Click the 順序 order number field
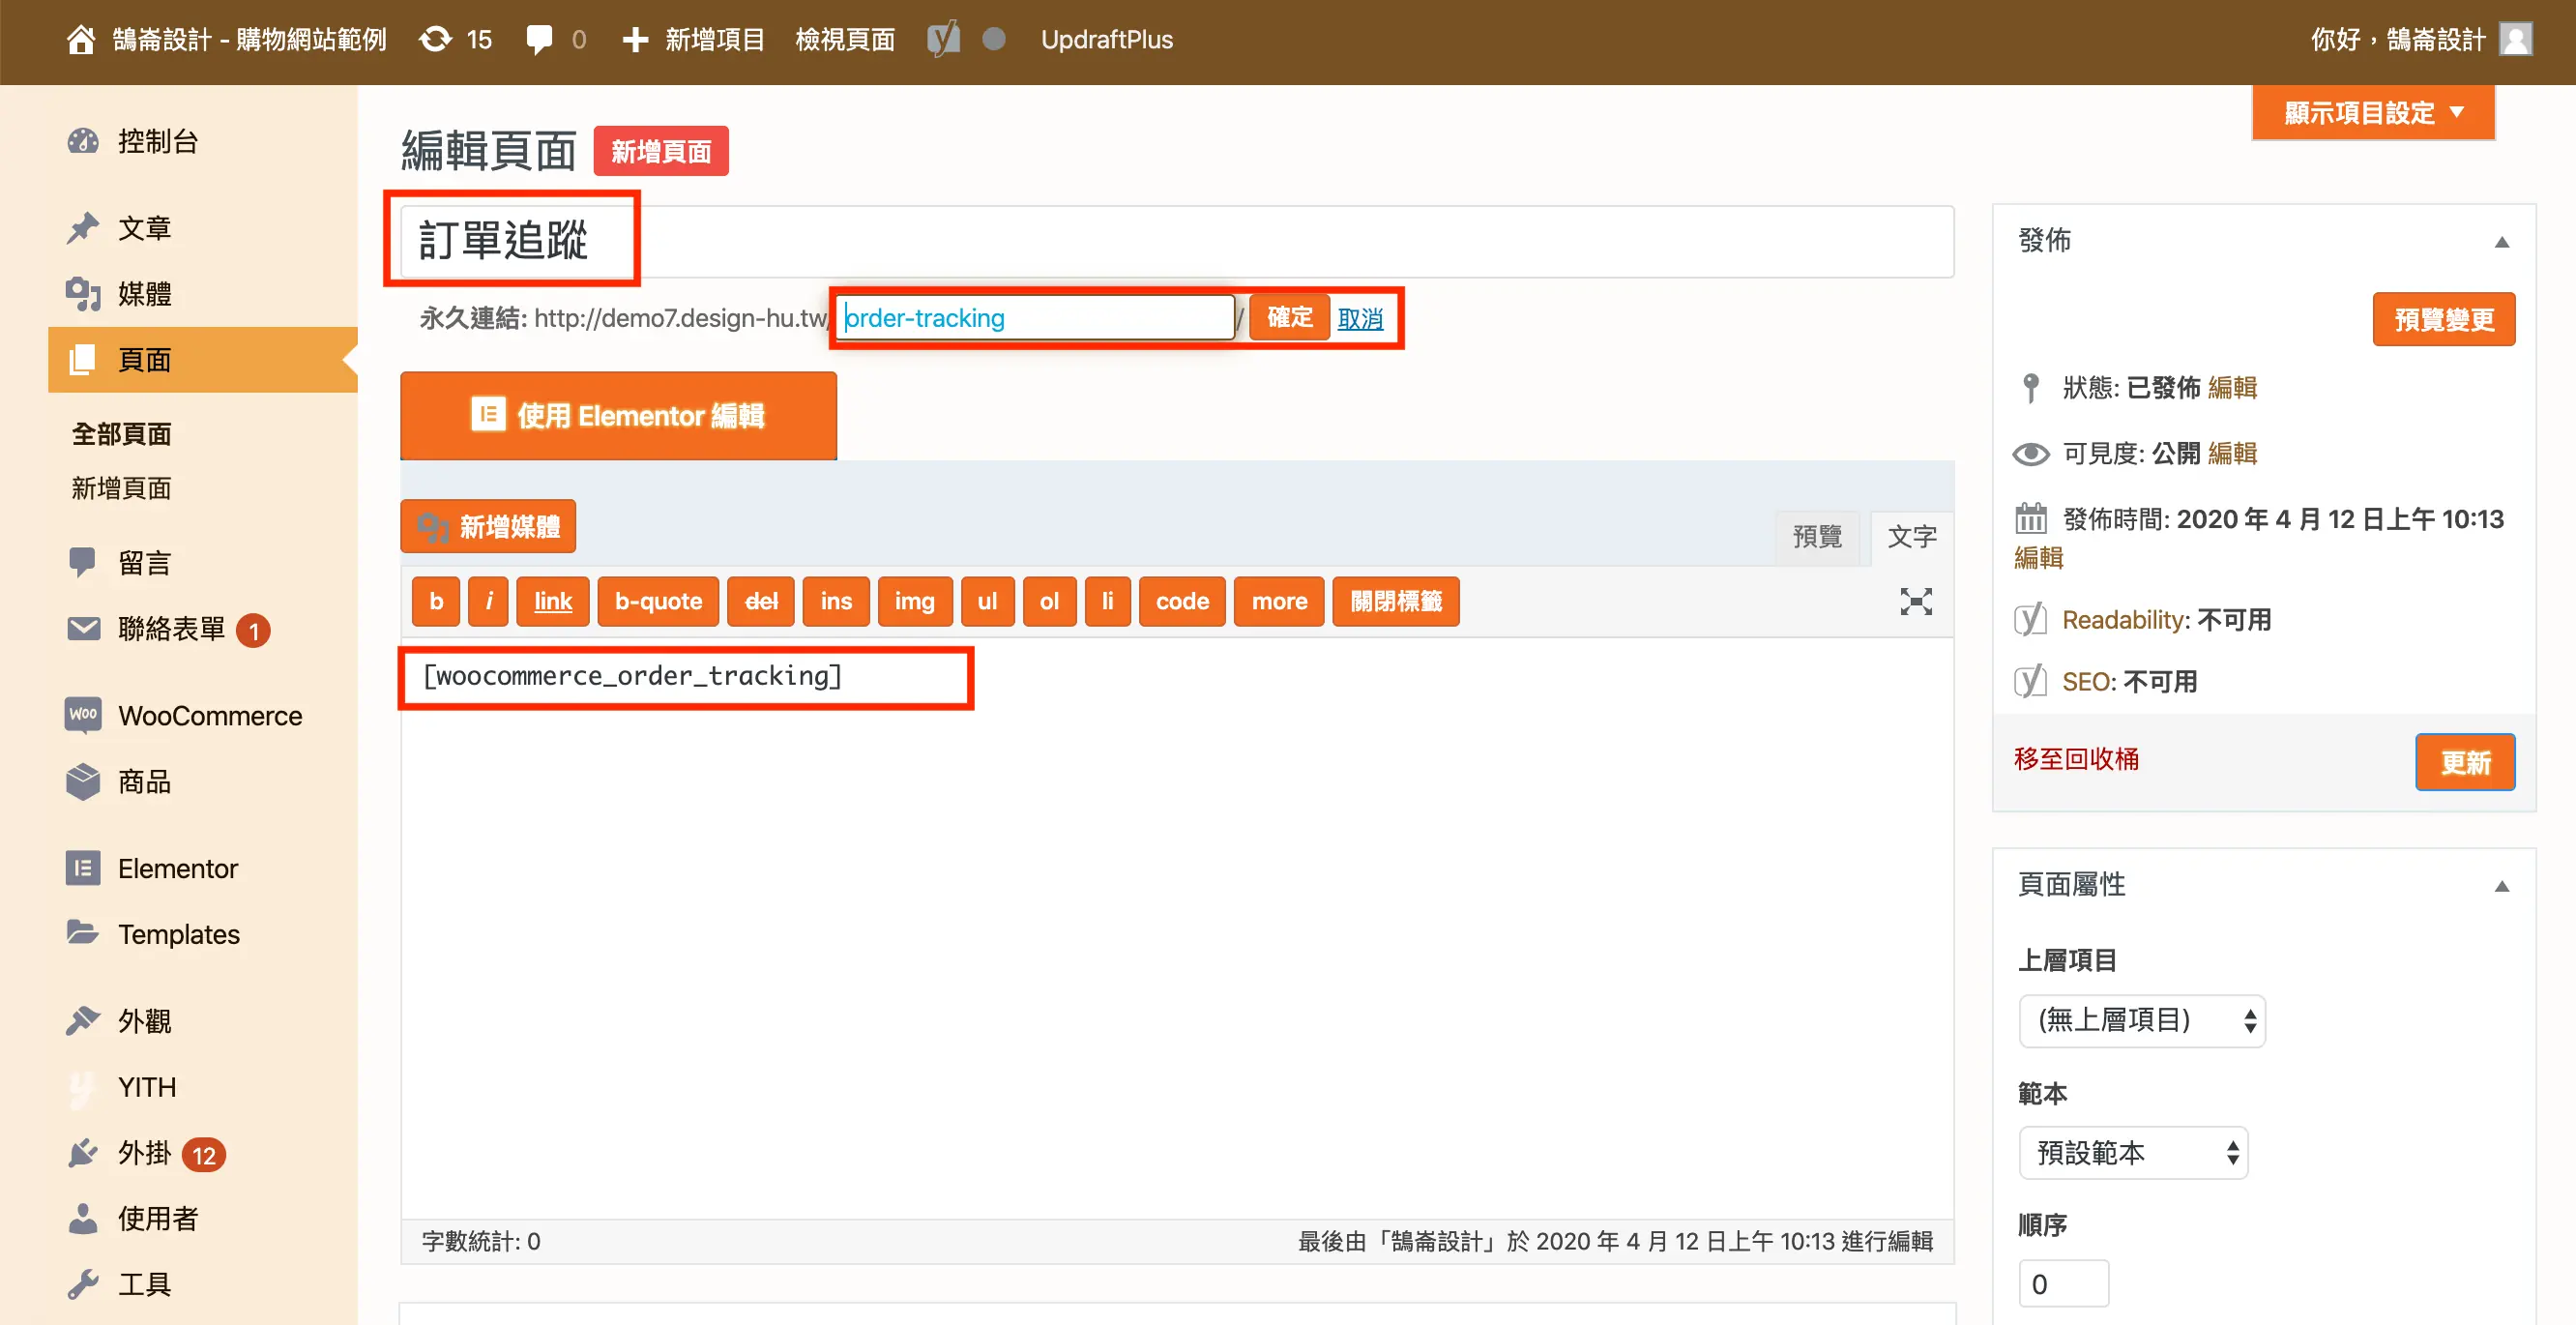2576x1325 pixels. tap(2063, 1283)
